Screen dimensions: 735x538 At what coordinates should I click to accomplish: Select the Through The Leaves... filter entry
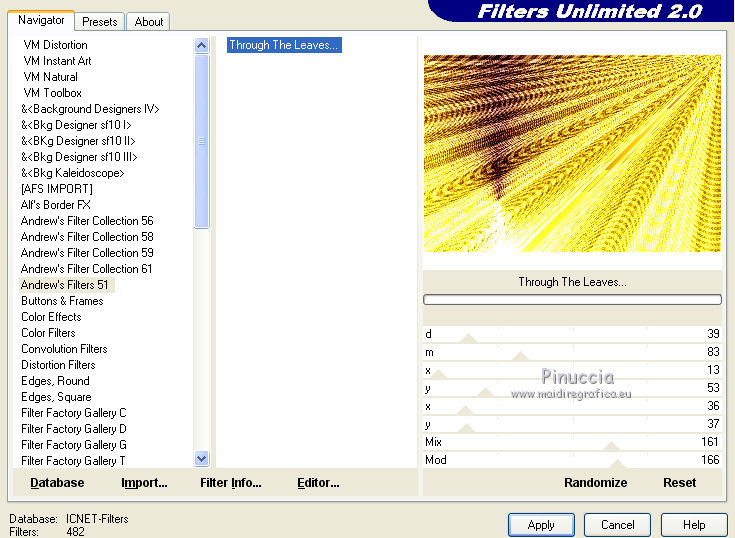(284, 45)
